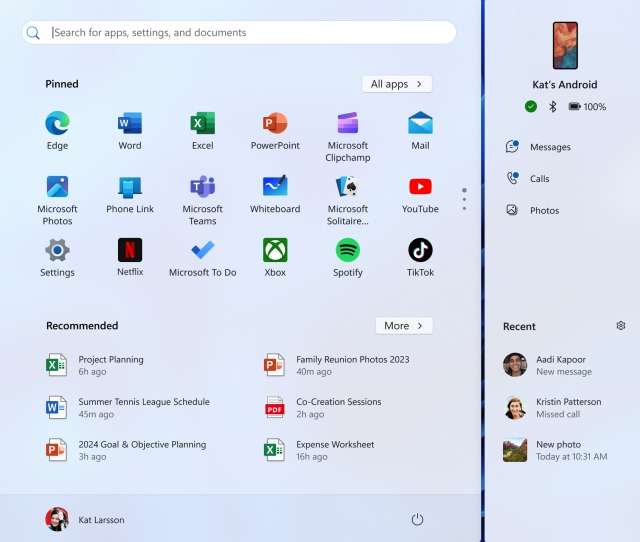This screenshot has height=542, width=640.
Task: Click the Pinned section heading
Action: [x=62, y=84]
